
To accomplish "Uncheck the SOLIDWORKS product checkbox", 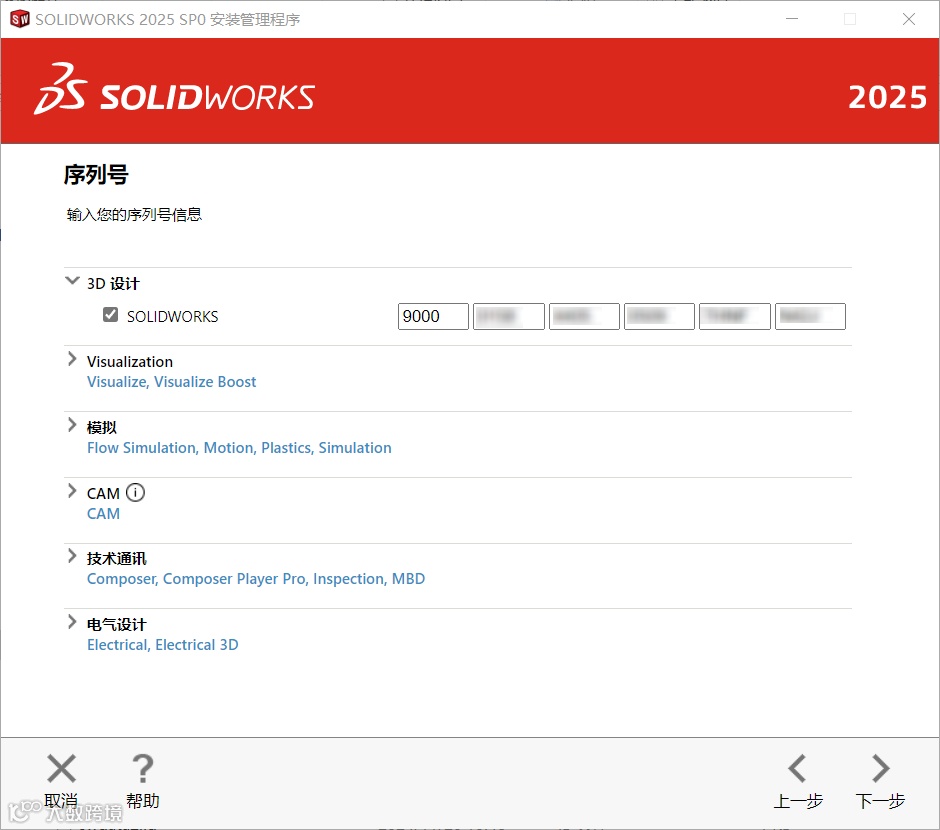I will pyautogui.click(x=110, y=315).
